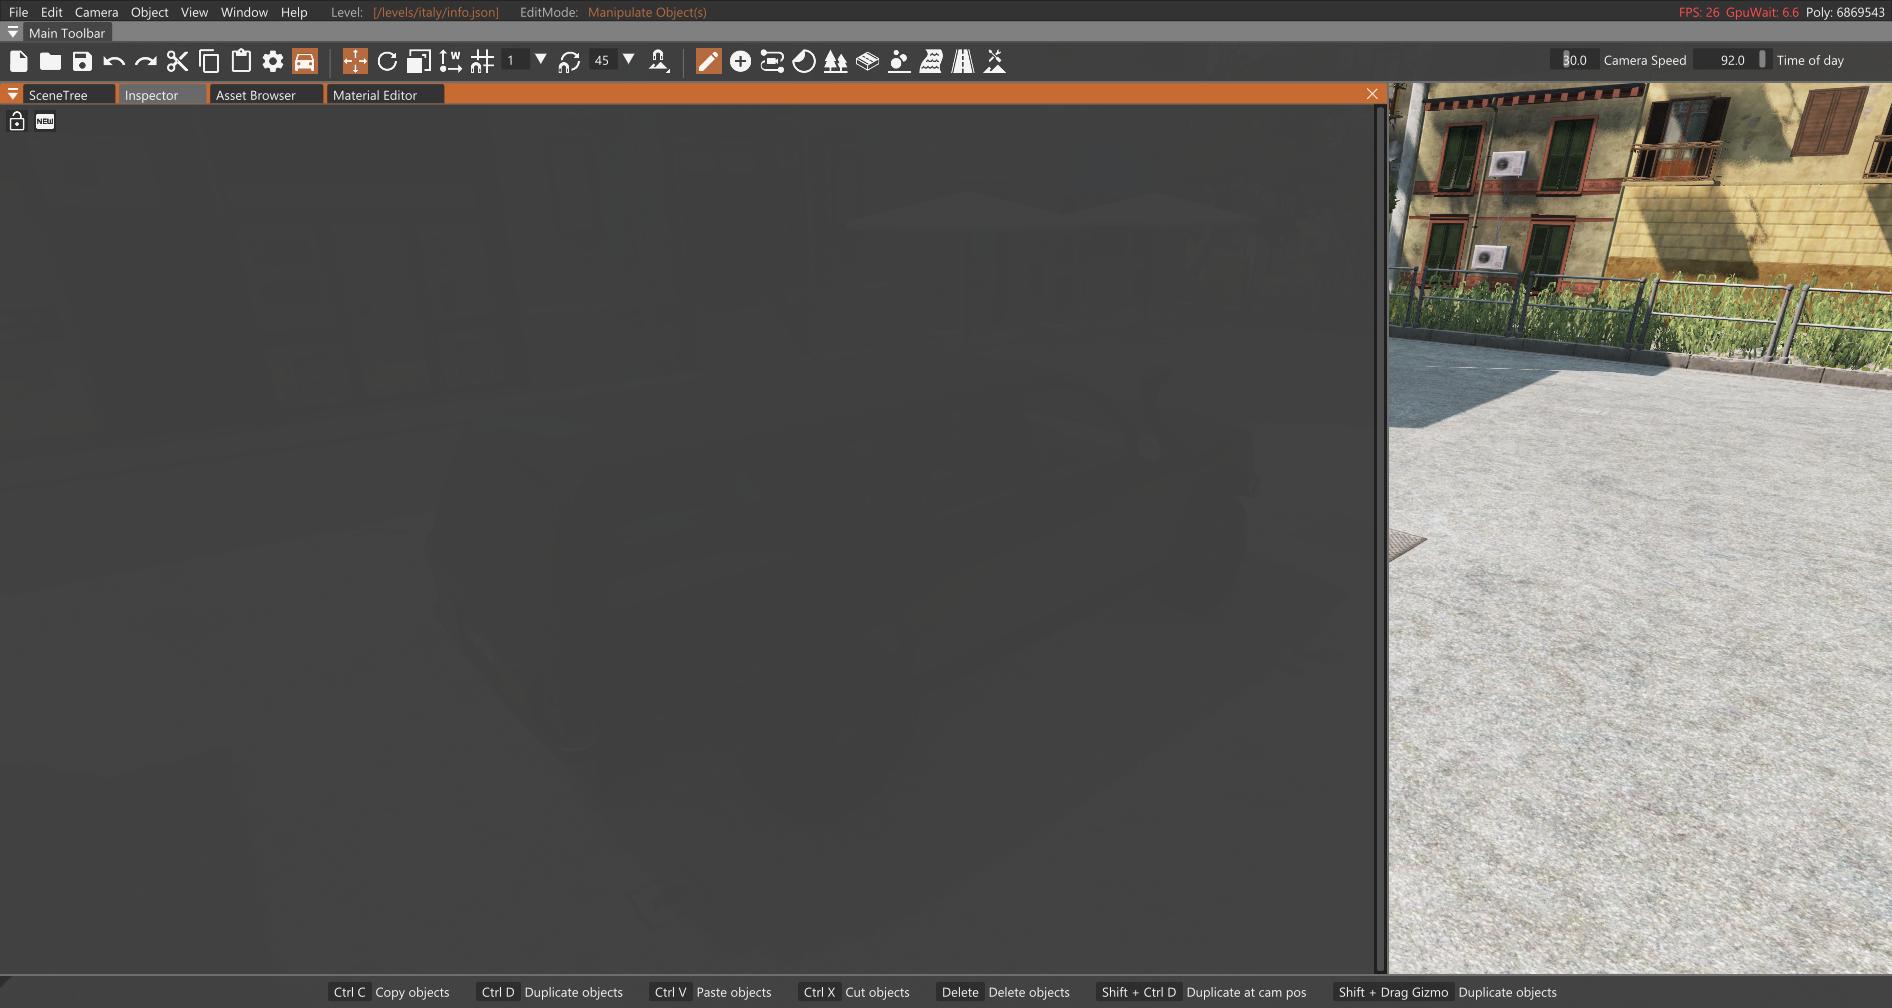This screenshot has height=1008, width=1892.
Task: Toggle grid snapping icon
Action: (x=482, y=61)
